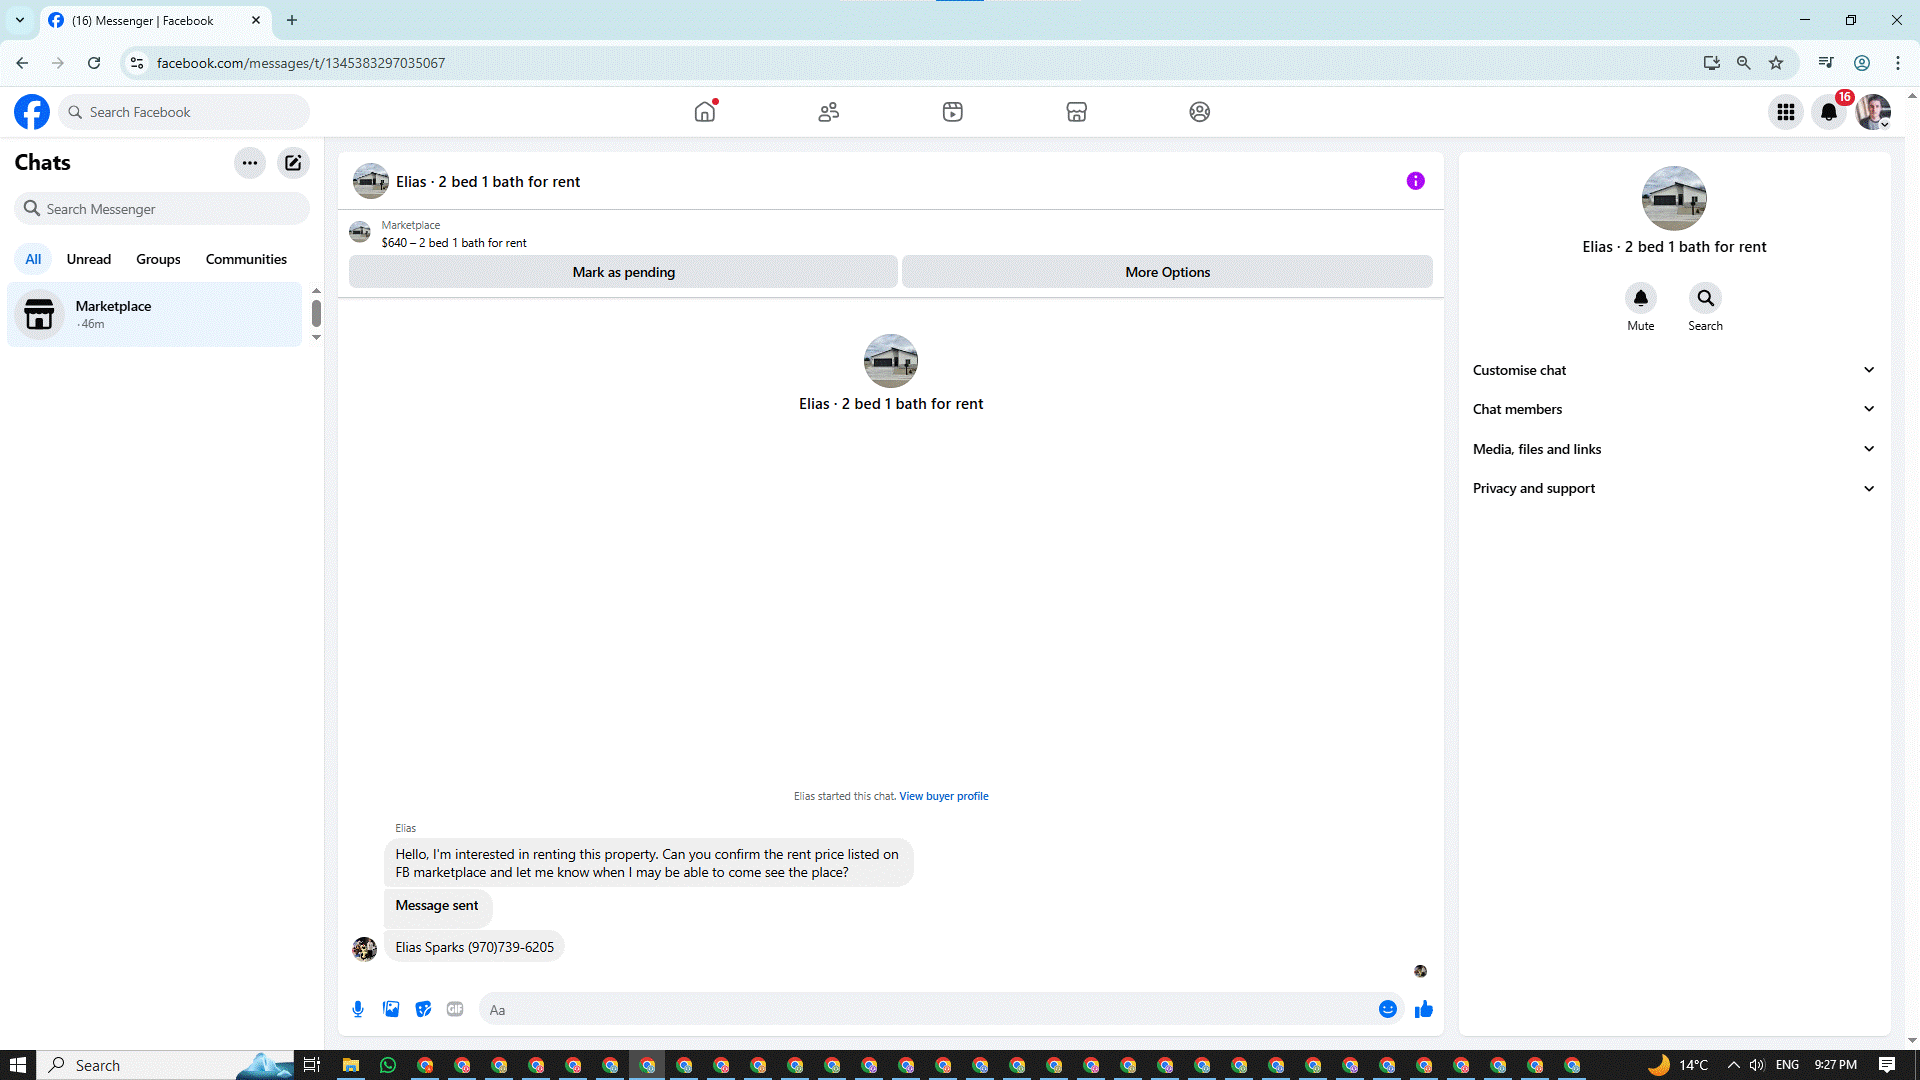This screenshot has width=1920, height=1080.
Task: Open Task View on the taskbar
Action: [x=312, y=1065]
